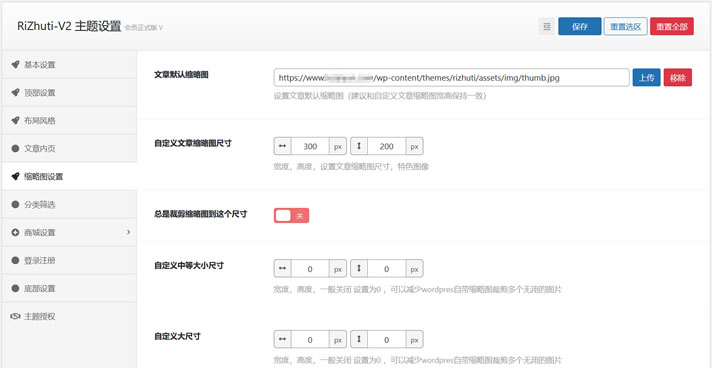This screenshot has width=712, height=368.
Task: Click width arrow icon in 自定义大尺寸
Action: (x=282, y=339)
